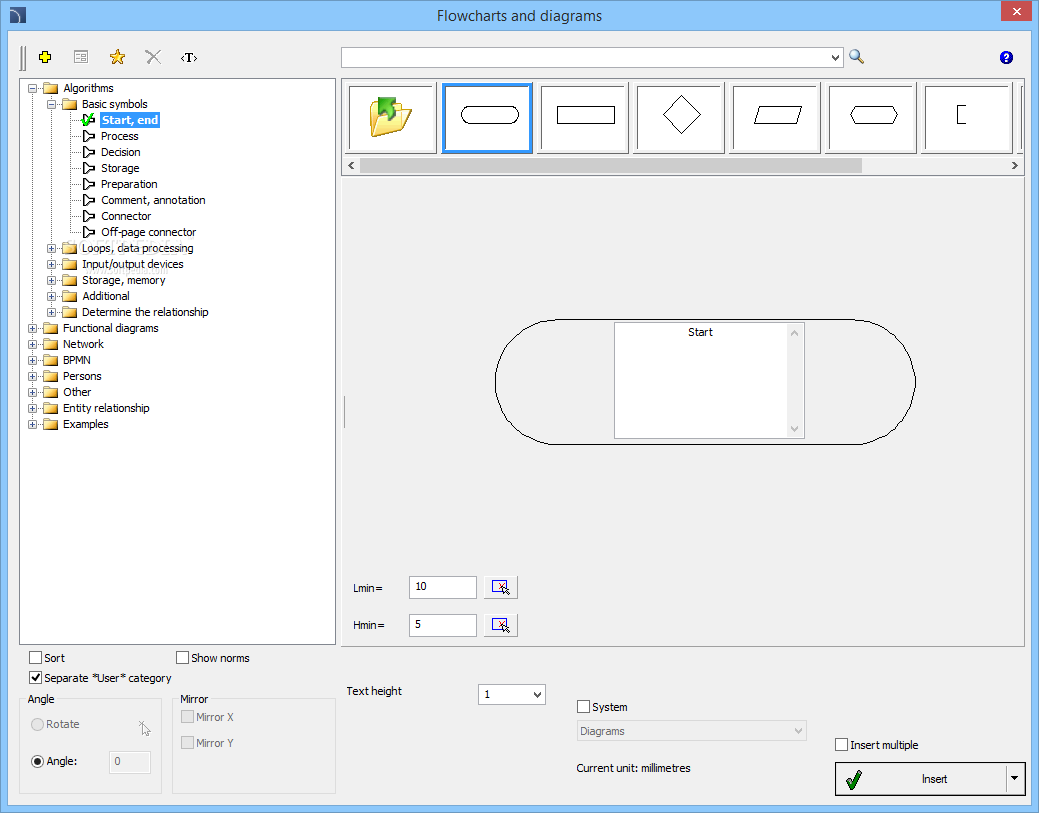The height and width of the screenshot is (813, 1039).
Task: Click the yellow star favorites icon
Action: [x=117, y=57]
